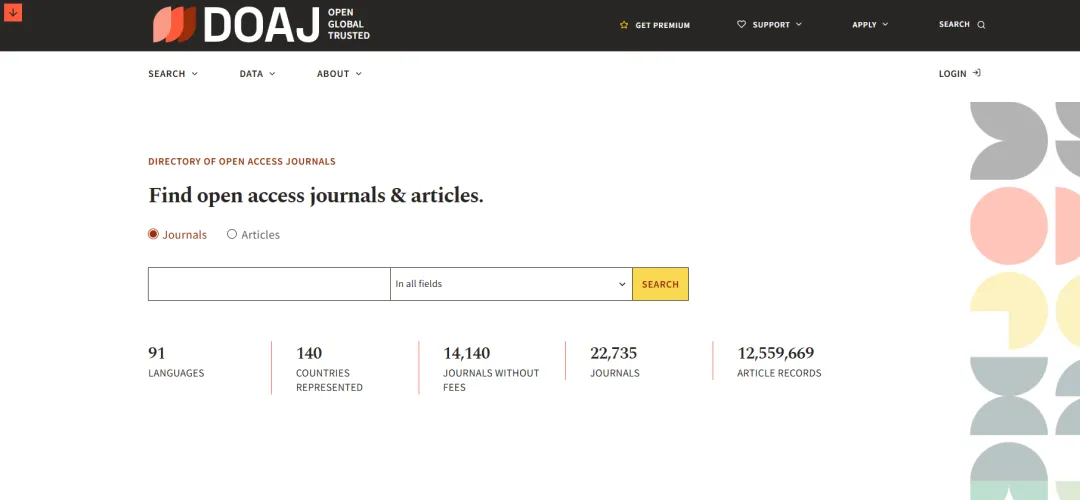Screen dimensions: 1080x500
Task: Click the orange down-arrow icon in corner
Action: click(x=13, y=12)
